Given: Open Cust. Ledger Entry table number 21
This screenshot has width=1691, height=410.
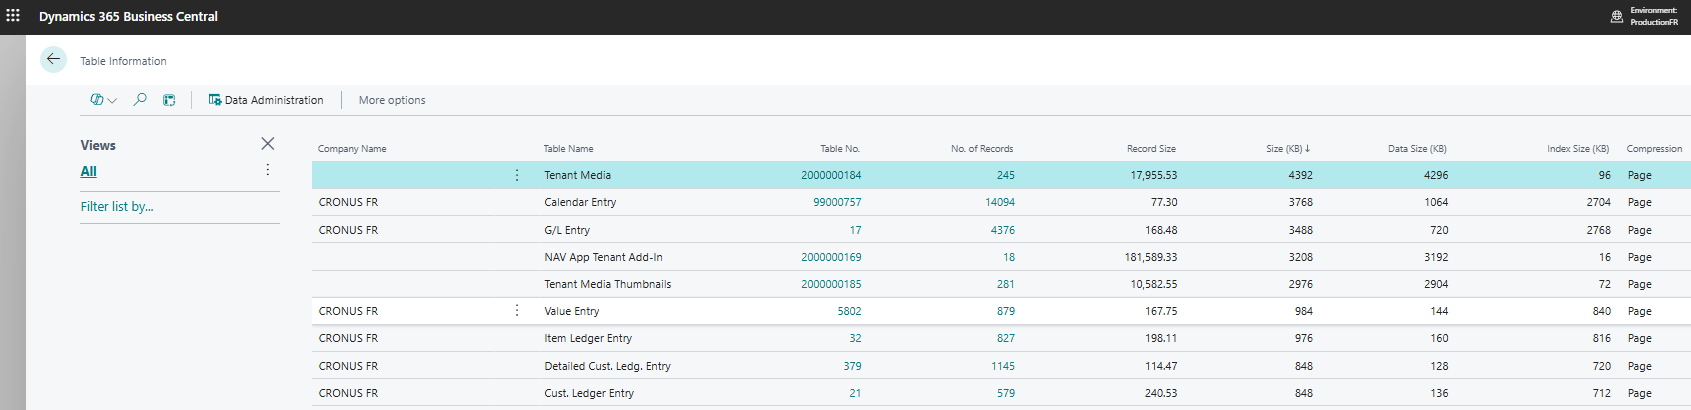Looking at the screenshot, I should tap(855, 393).
